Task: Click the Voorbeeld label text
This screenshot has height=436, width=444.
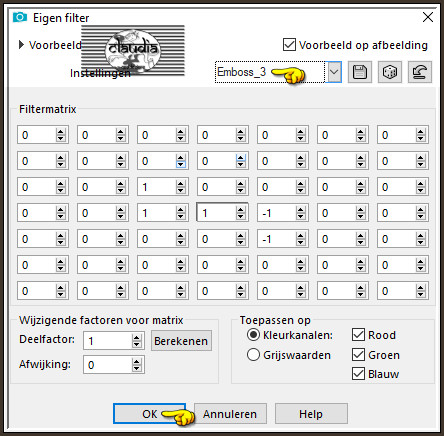Action: point(55,45)
